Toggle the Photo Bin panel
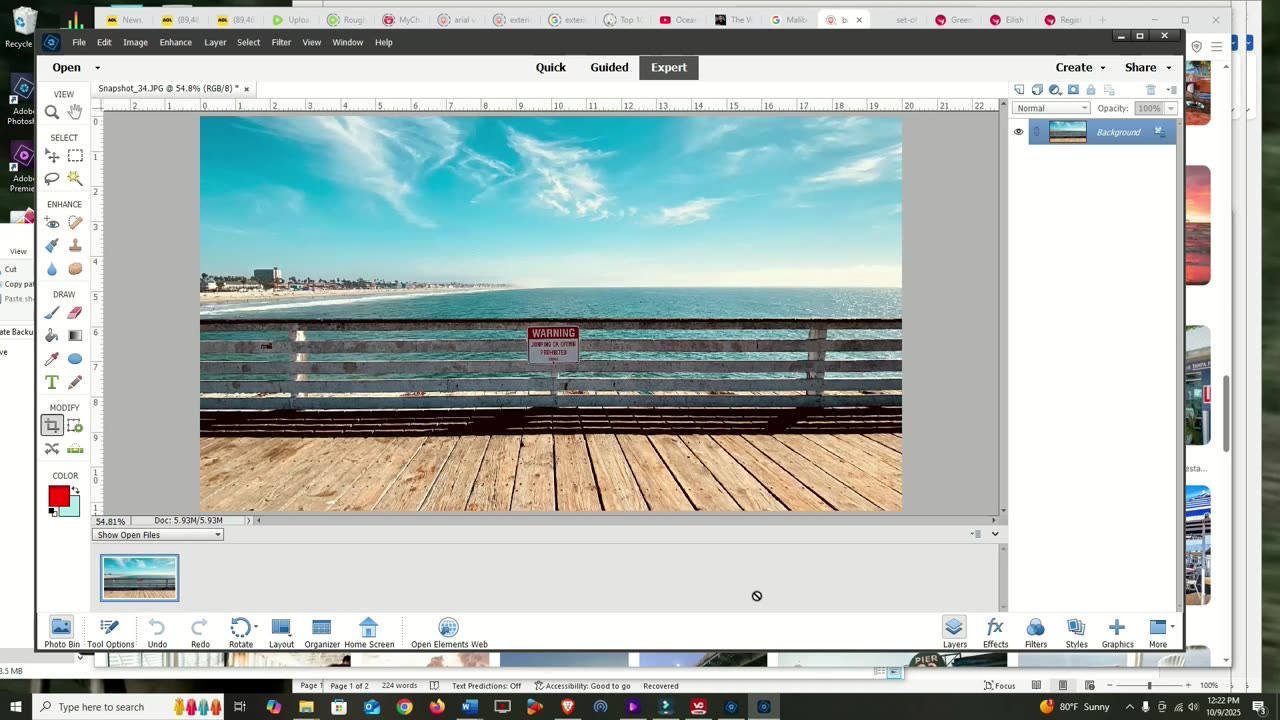1280x720 pixels. (61, 633)
